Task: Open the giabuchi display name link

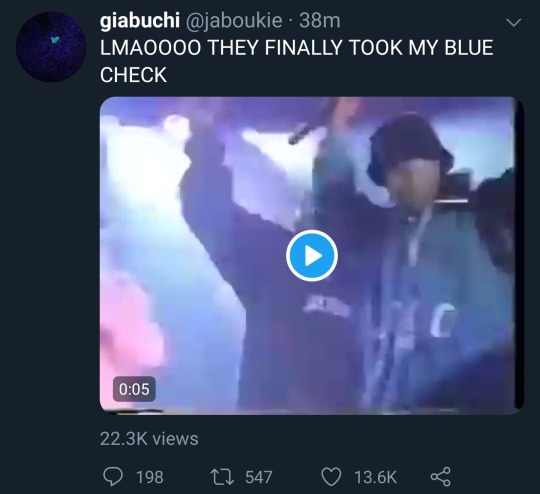Action: tap(140, 21)
